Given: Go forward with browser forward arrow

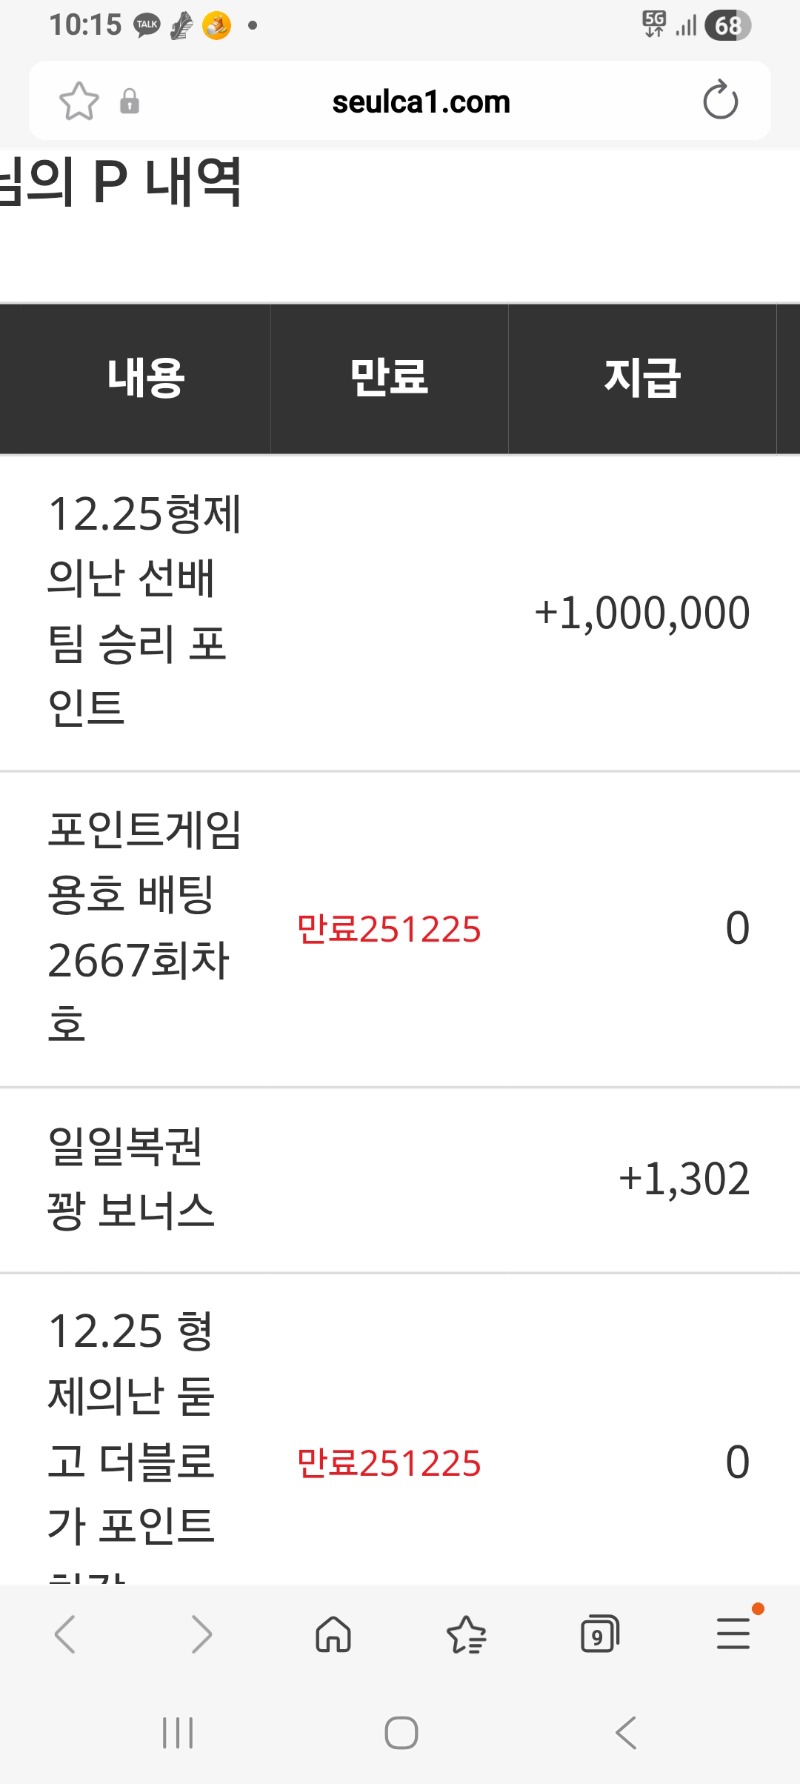Looking at the screenshot, I should (x=201, y=1635).
